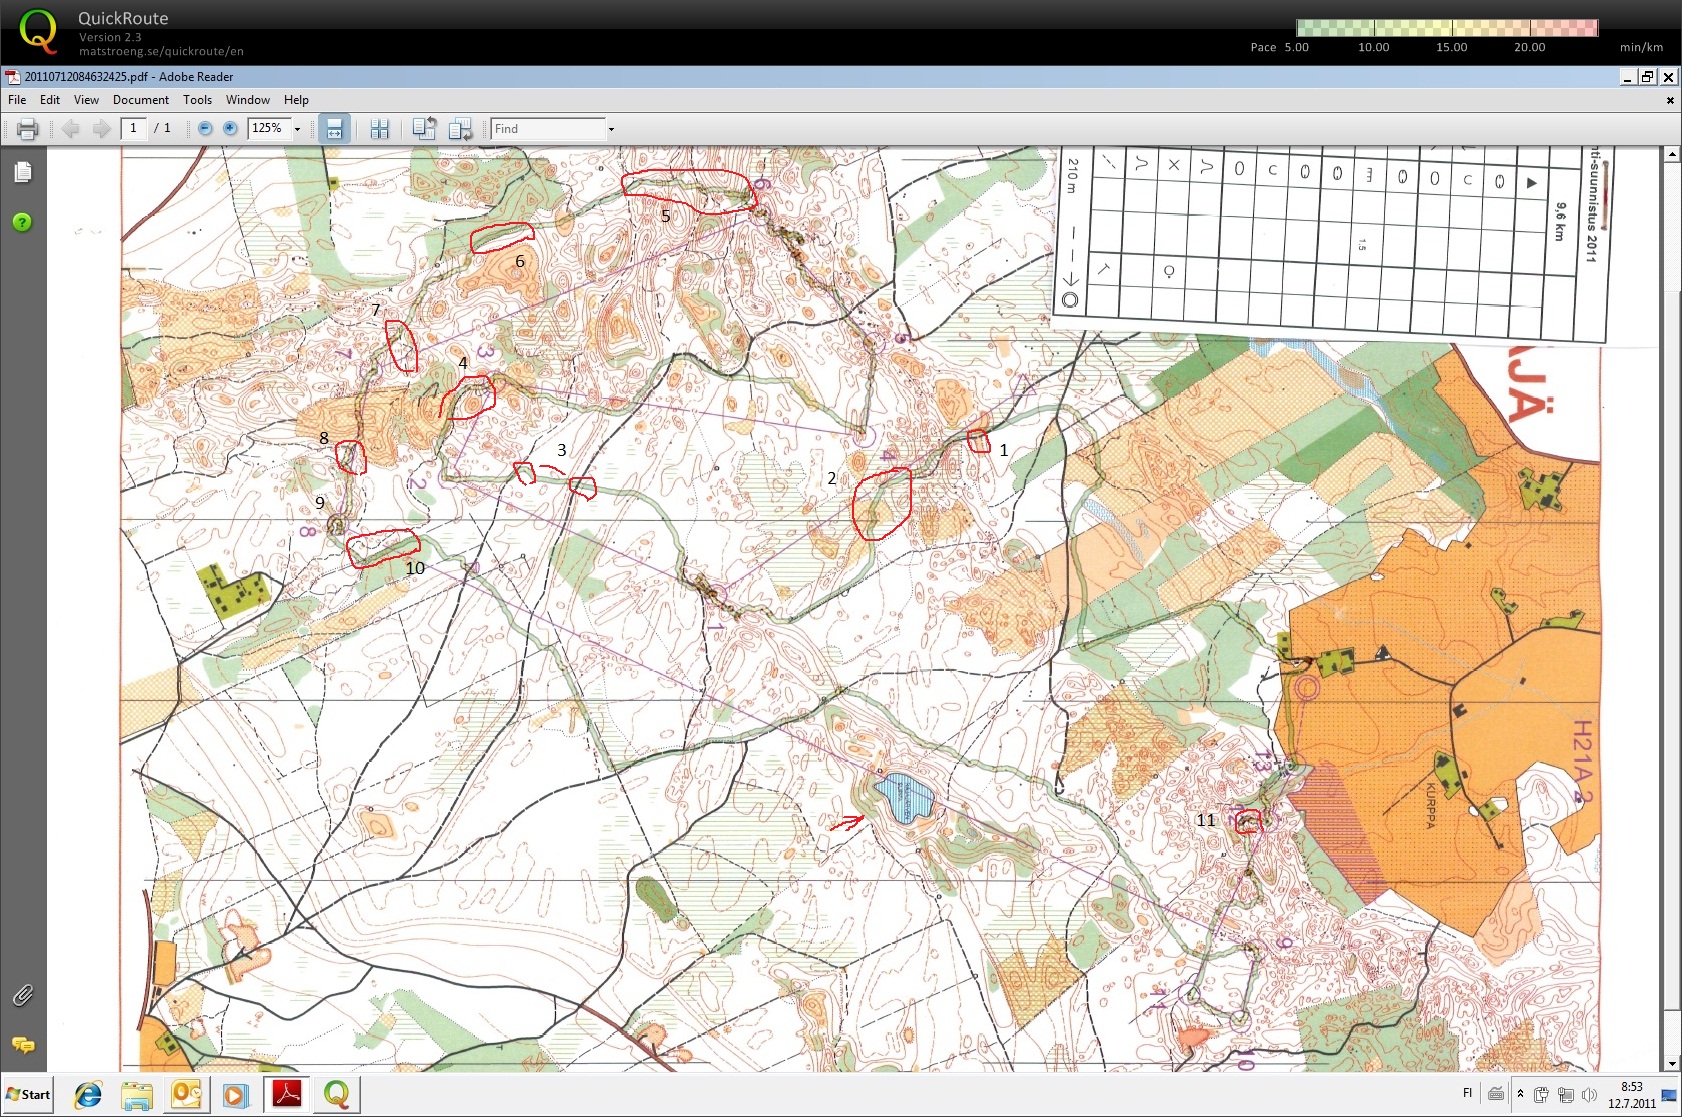The width and height of the screenshot is (1682, 1117).
Task: Go to next page with the right arrow
Action: pos(101,129)
